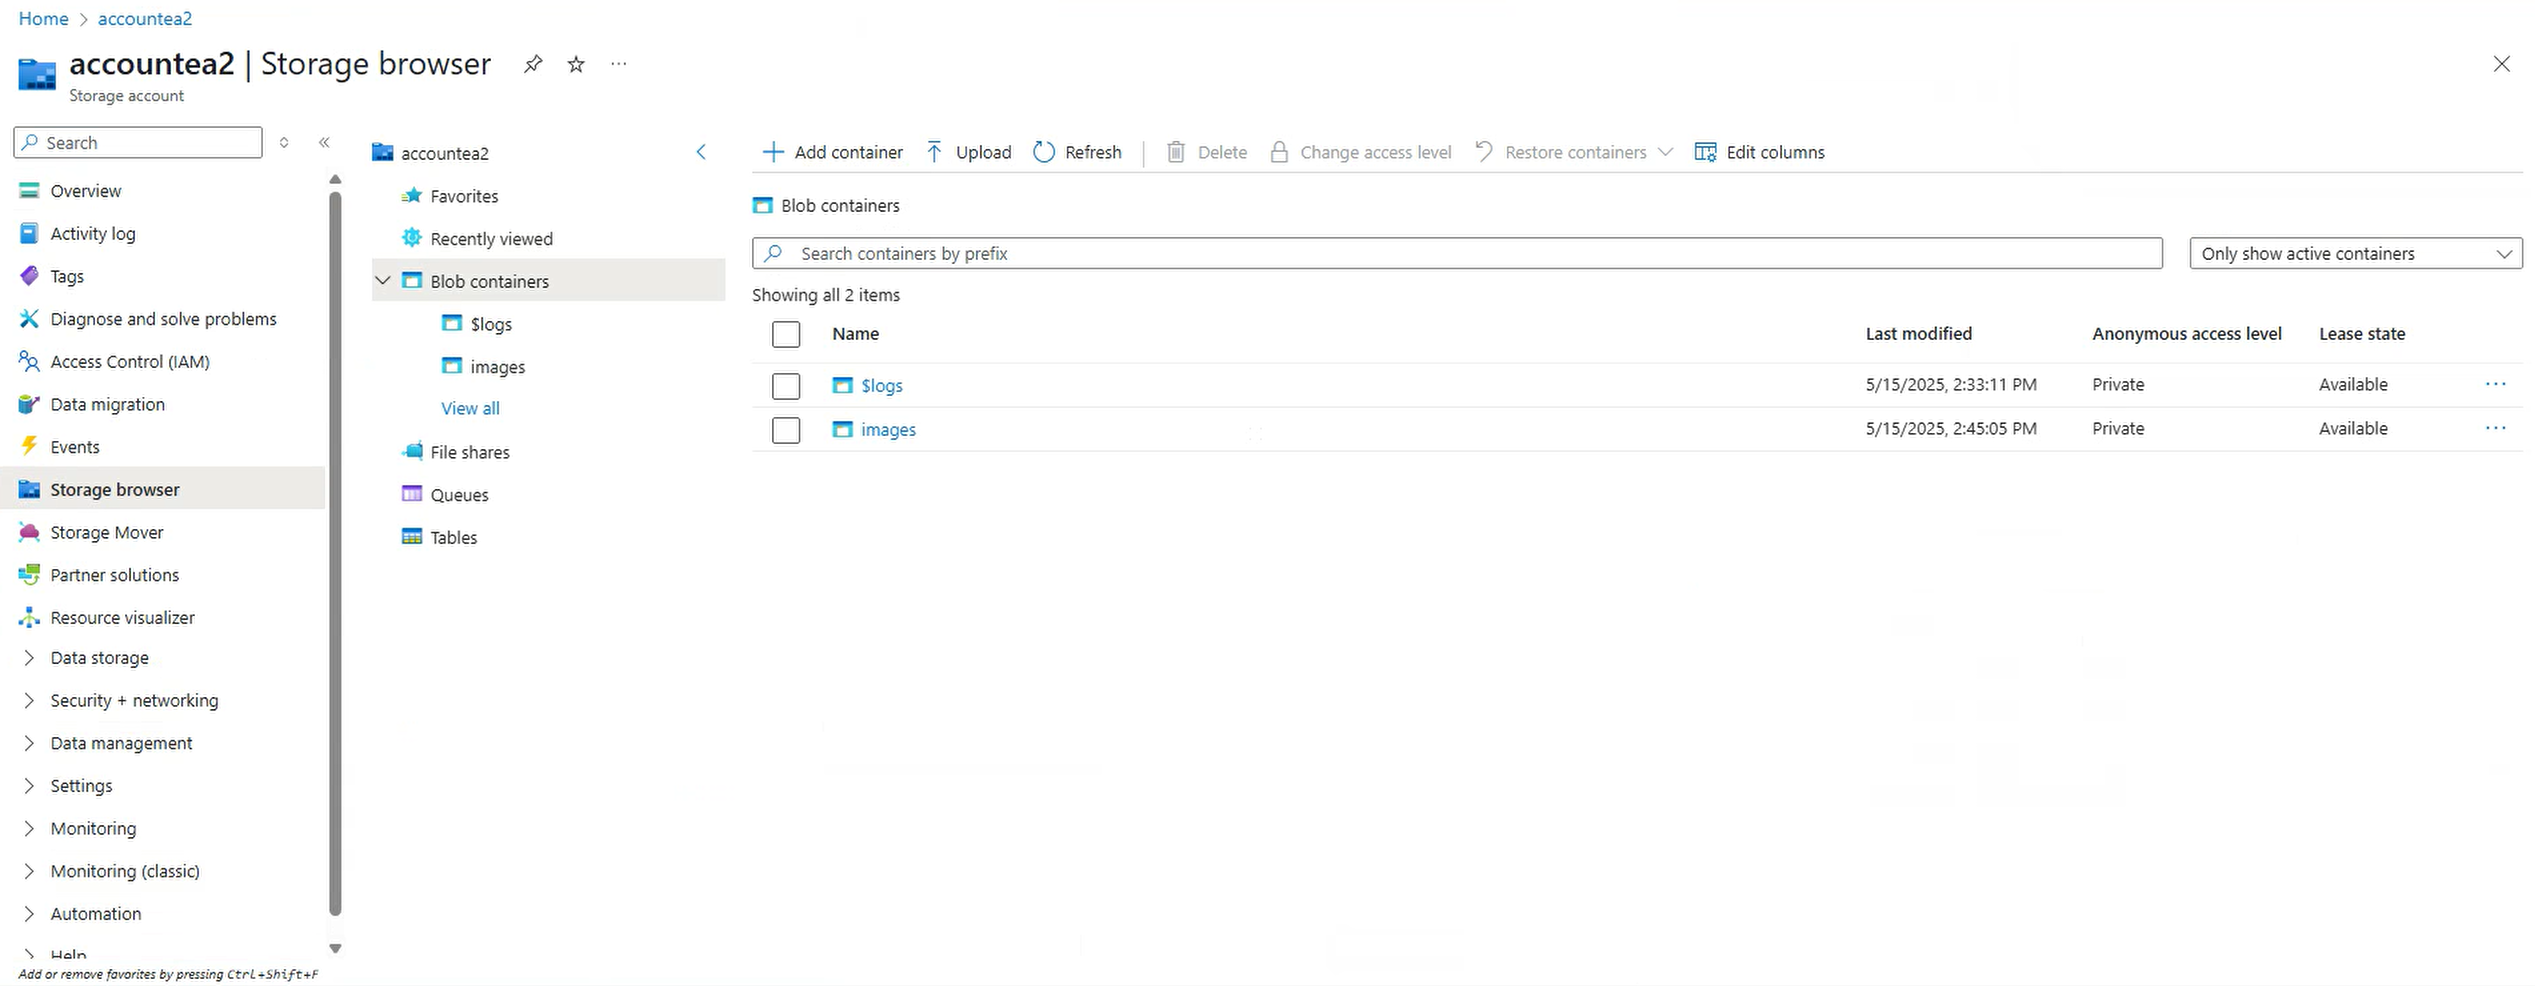The width and height of the screenshot is (2535, 987).
Task: Open File shares in the tree
Action: [x=470, y=452]
